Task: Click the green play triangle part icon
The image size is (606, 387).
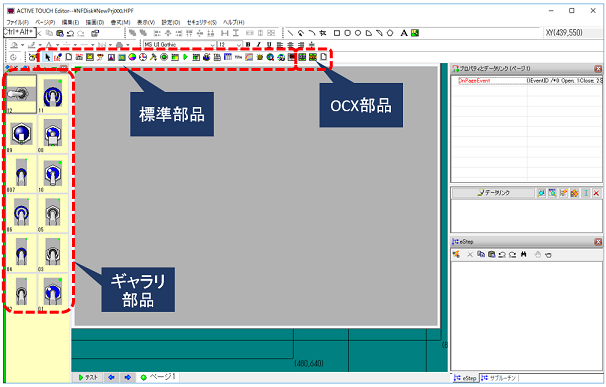Action: (x=186, y=57)
